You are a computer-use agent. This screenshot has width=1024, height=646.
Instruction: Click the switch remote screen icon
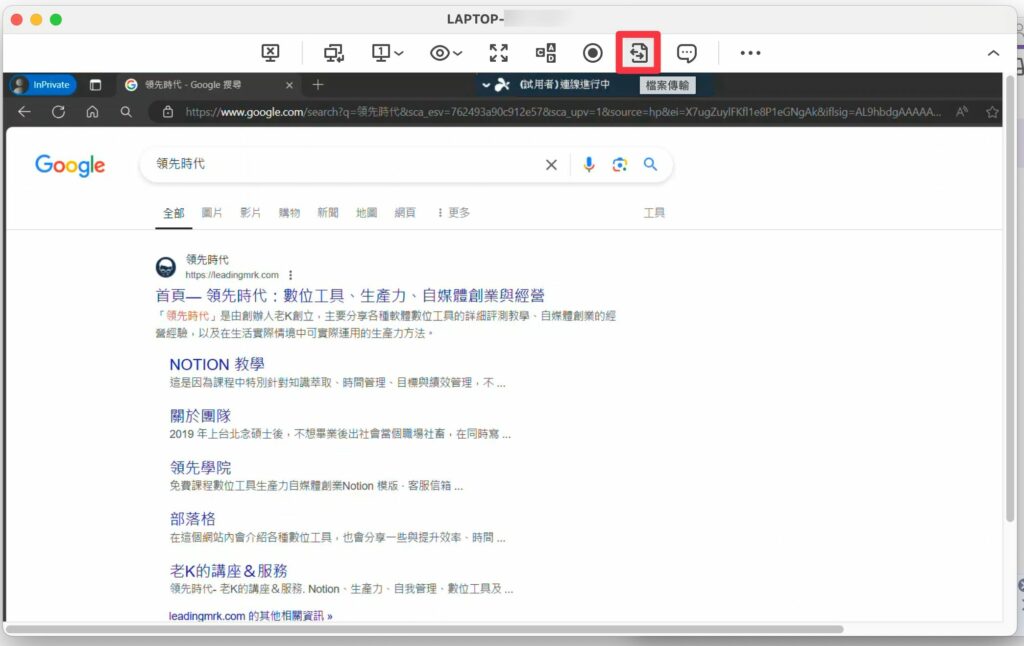point(334,53)
